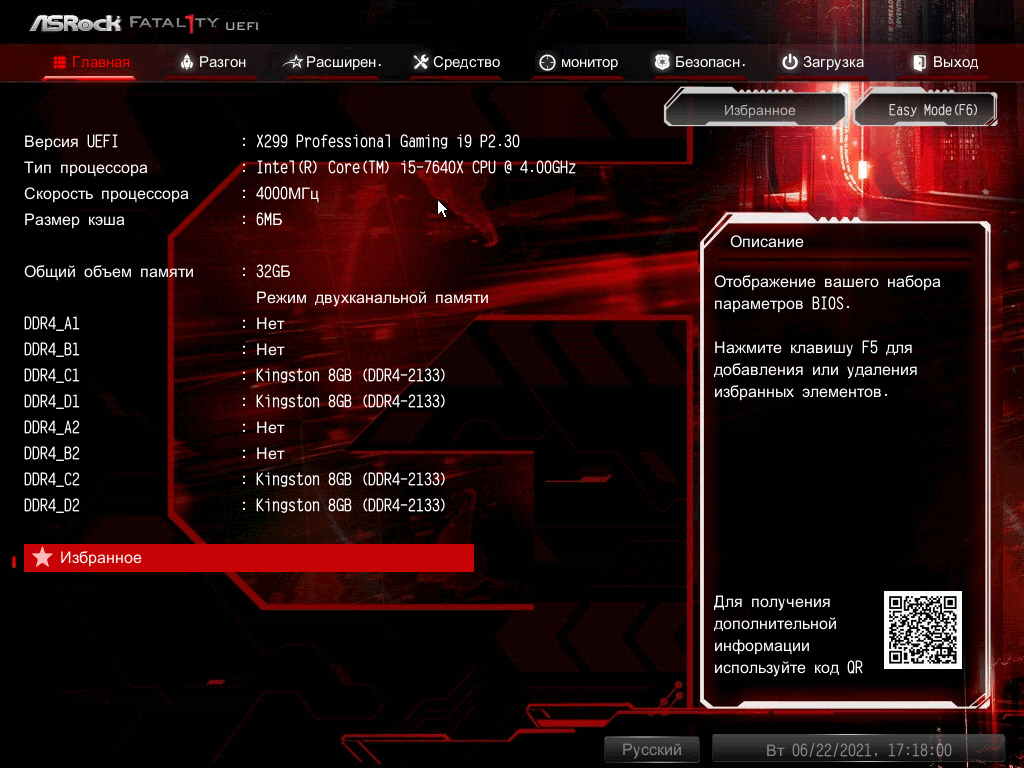Click the Расширен. star icon
Image resolution: width=1024 pixels, height=768 pixels.
coord(293,62)
